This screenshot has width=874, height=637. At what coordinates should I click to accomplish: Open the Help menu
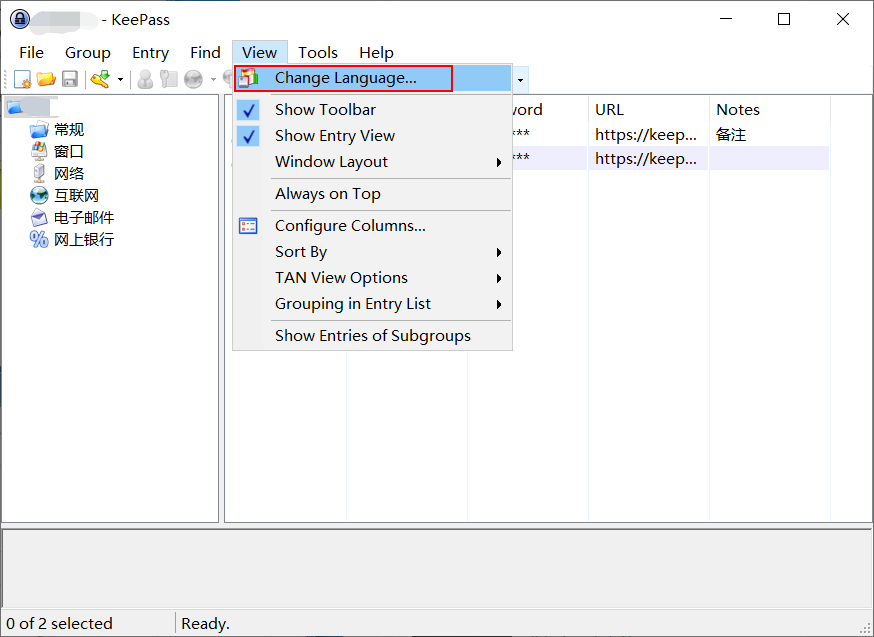[x=376, y=52]
